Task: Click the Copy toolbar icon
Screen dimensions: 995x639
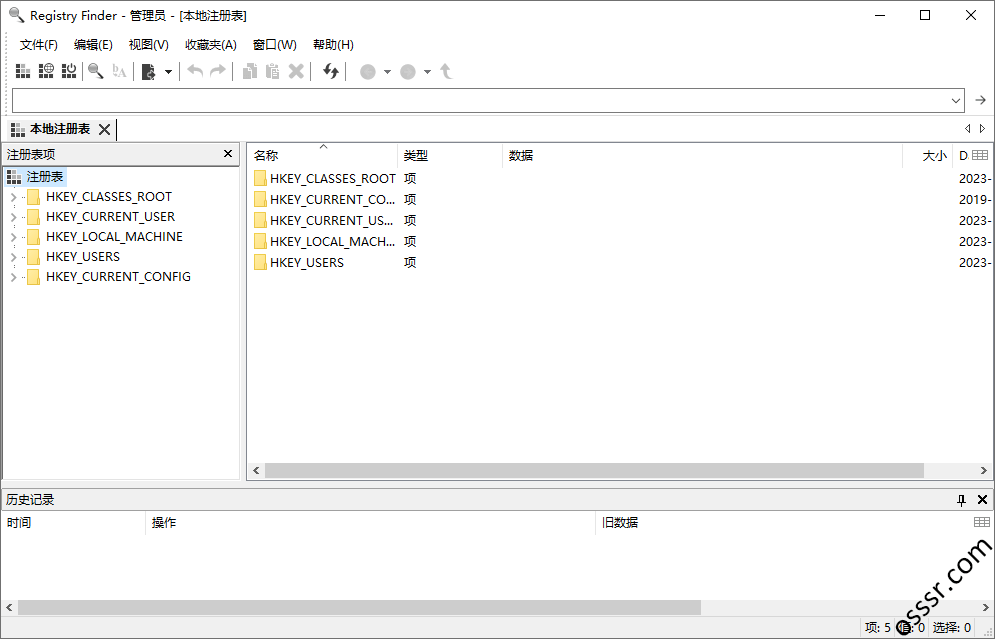Action: point(250,71)
